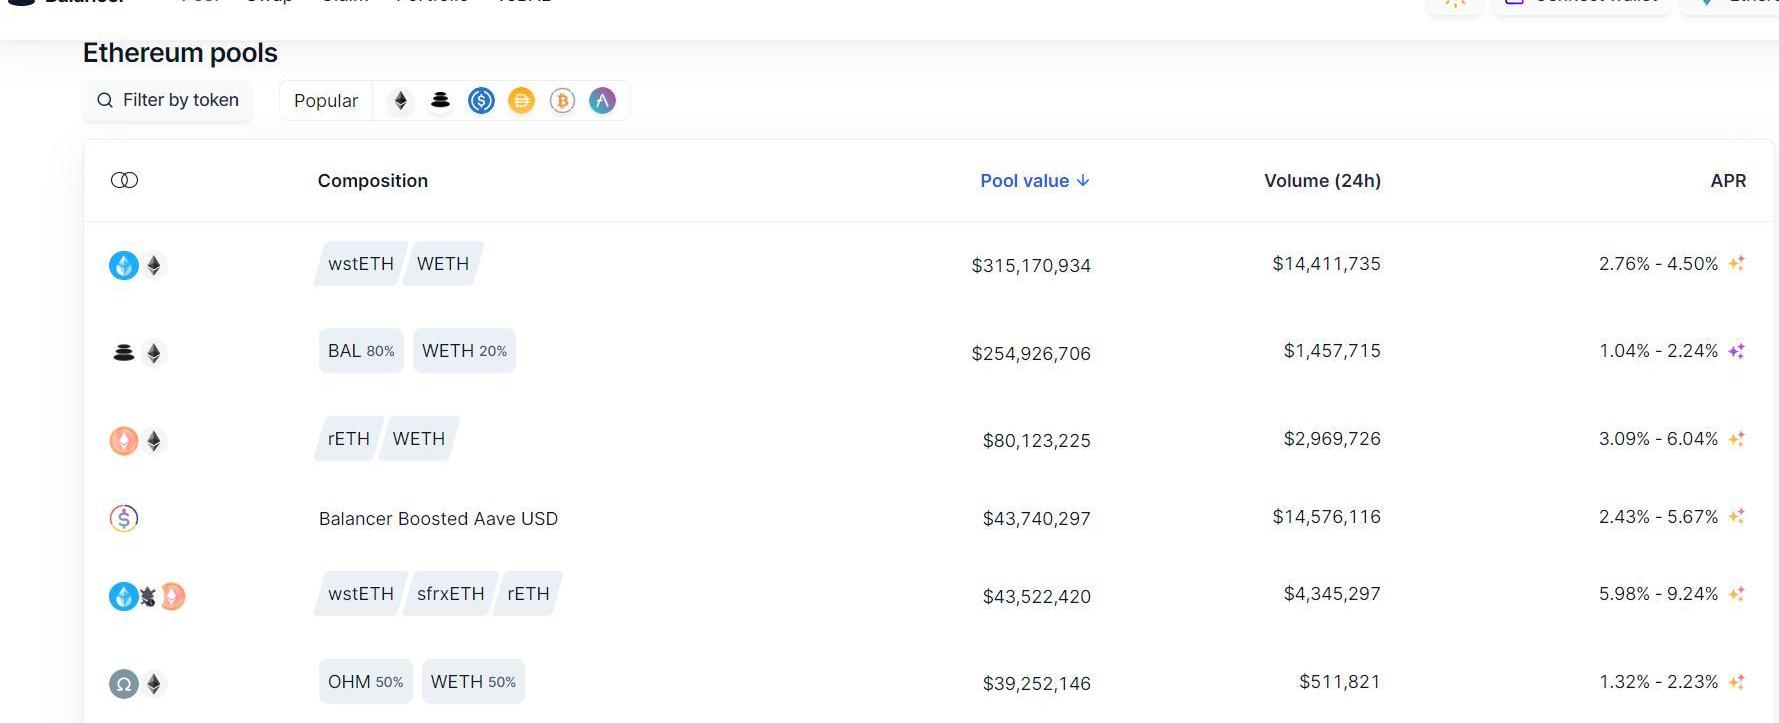Open the Balancer Boosted Aave USD pool
The image size is (1779, 723).
[438, 519]
